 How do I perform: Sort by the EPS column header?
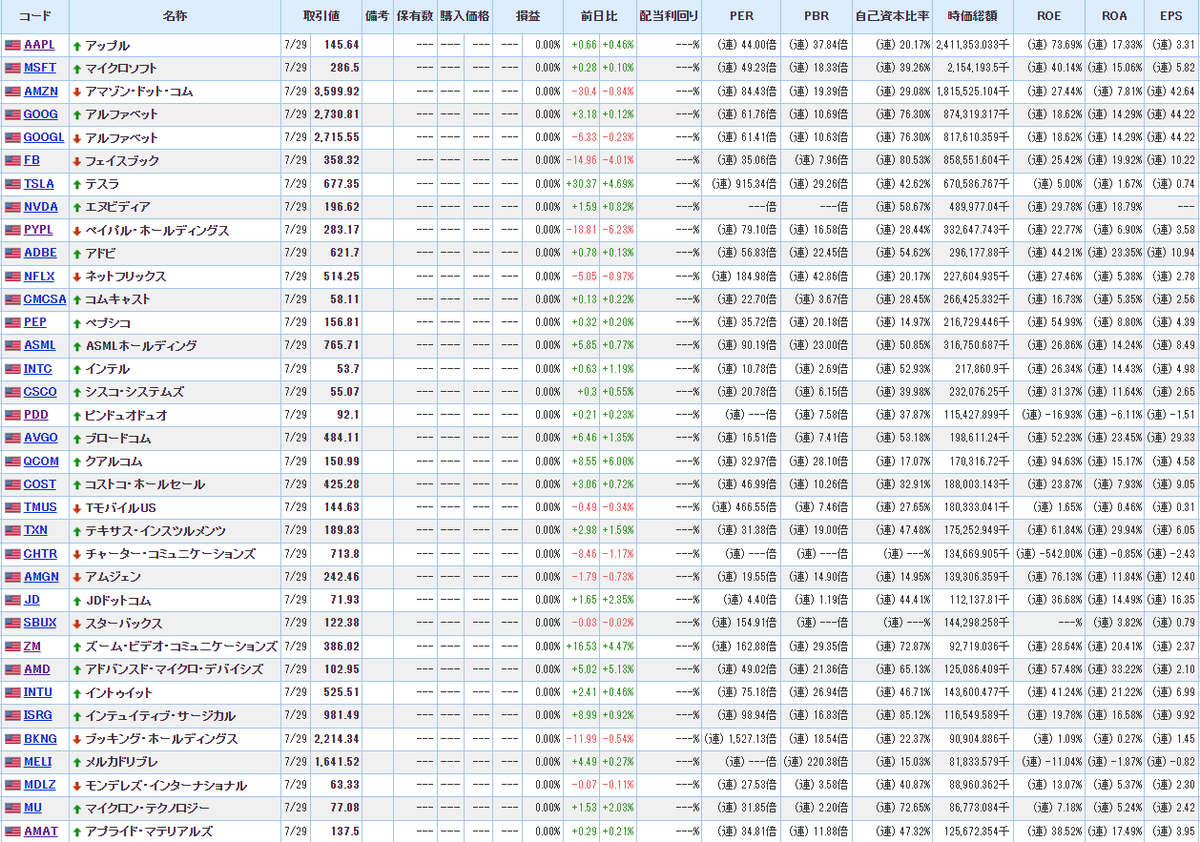1170,17
